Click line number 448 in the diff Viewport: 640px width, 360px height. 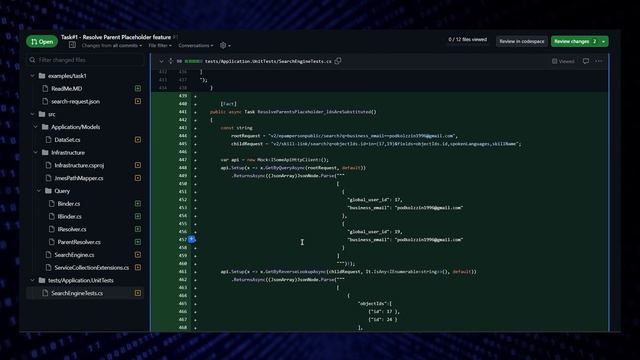[182, 168]
